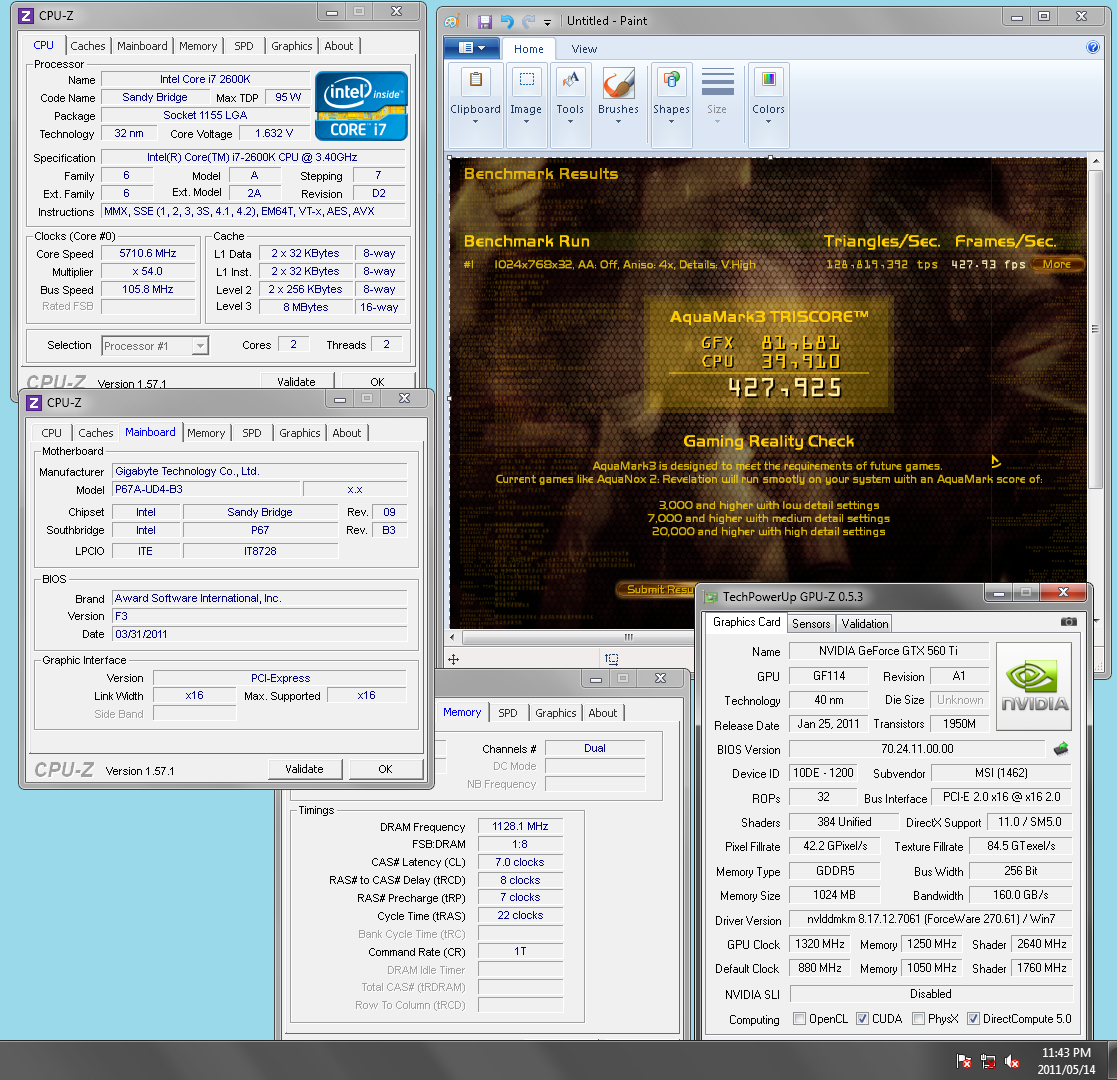Open the Customize Quick Access Toolbar arrow in Paint
The height and width of the screenshot is (1080, 1117).
click(547, 22)
